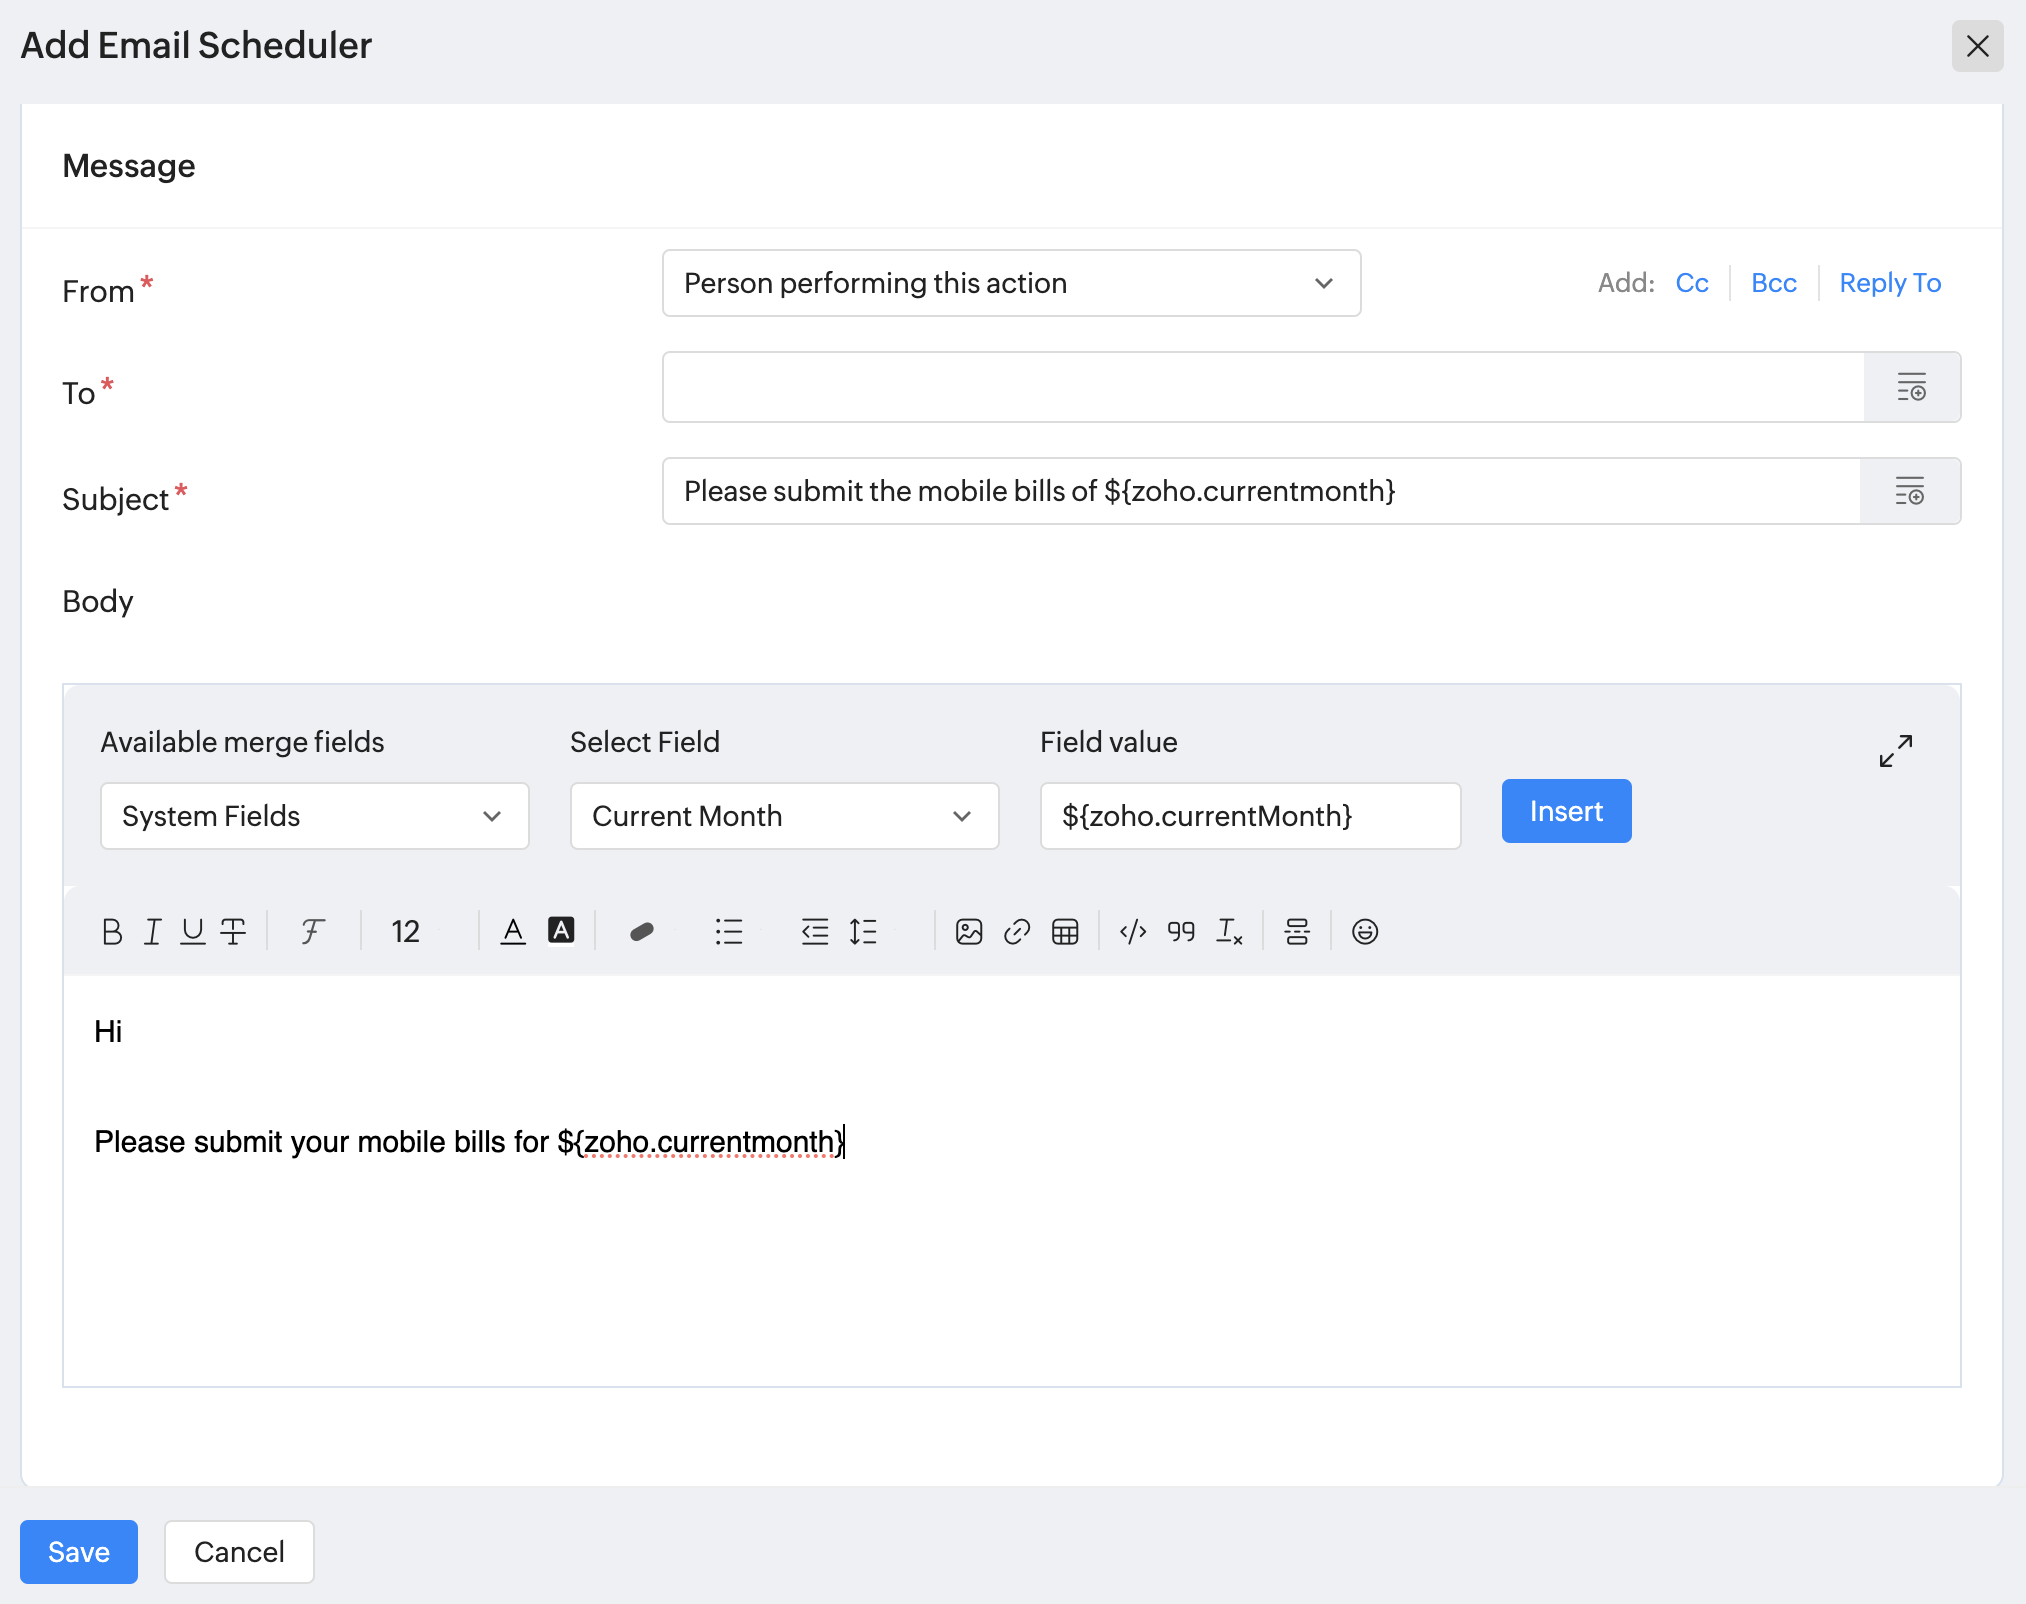This screenshot has height=1604, width=2026.
Task: Toggle underline formatting
Action: coord(192,932)
